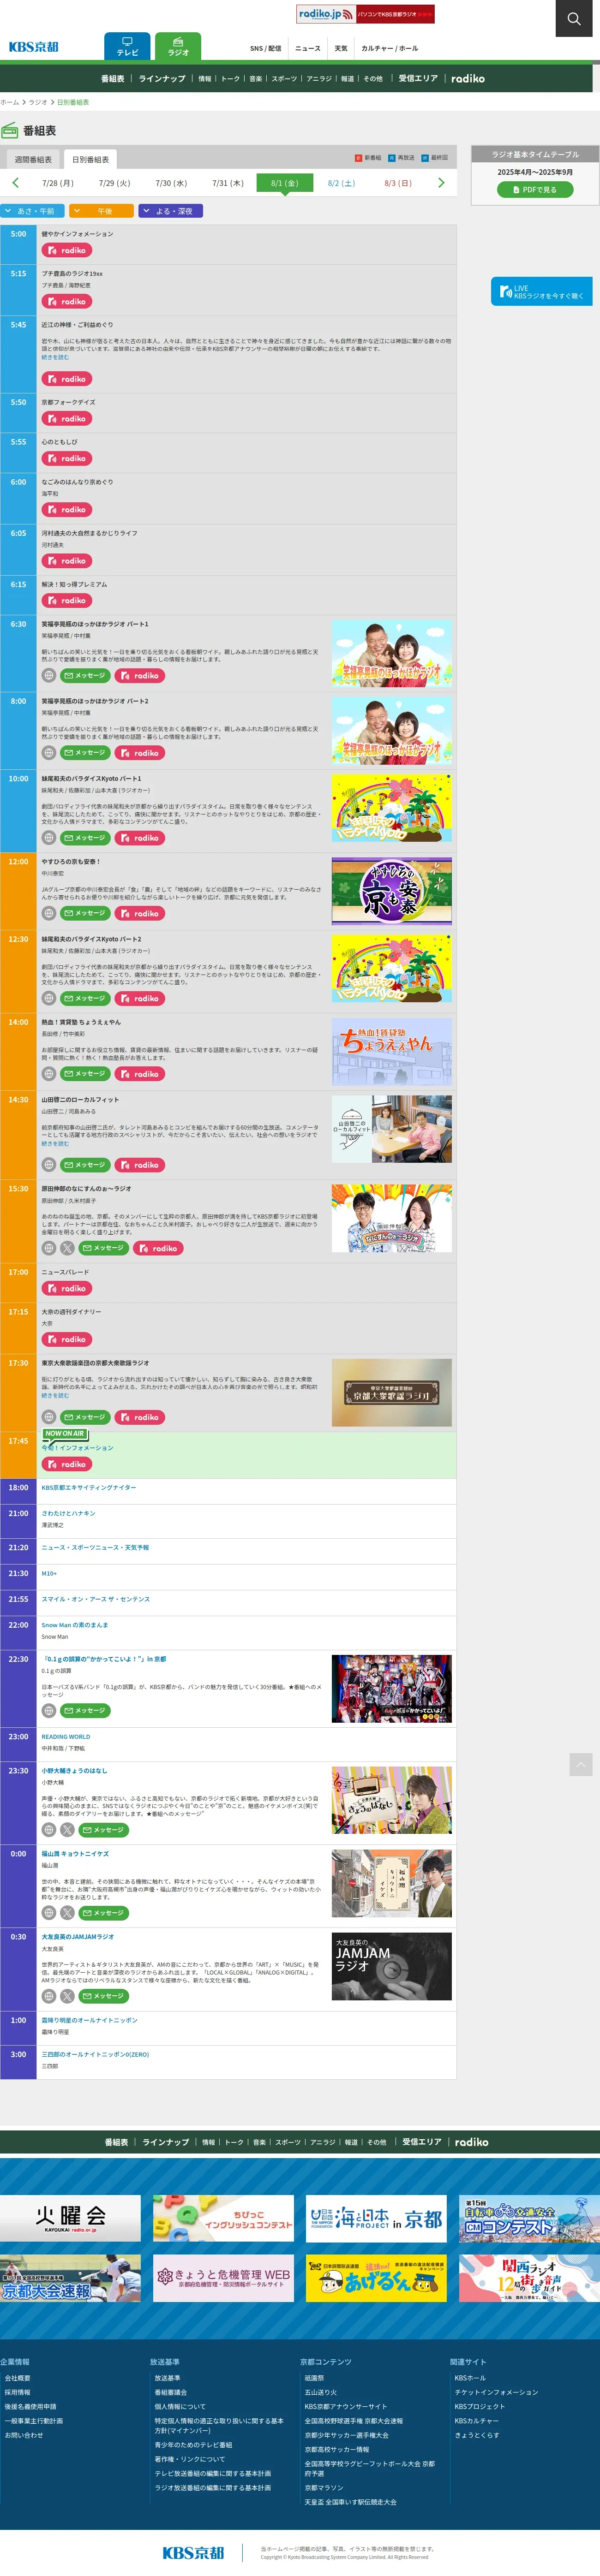Viewport: 600px width, 2576px height.
Task: Open 京都大衆歌謡ラジオ program thumbnail
Action: point(391,1392)
